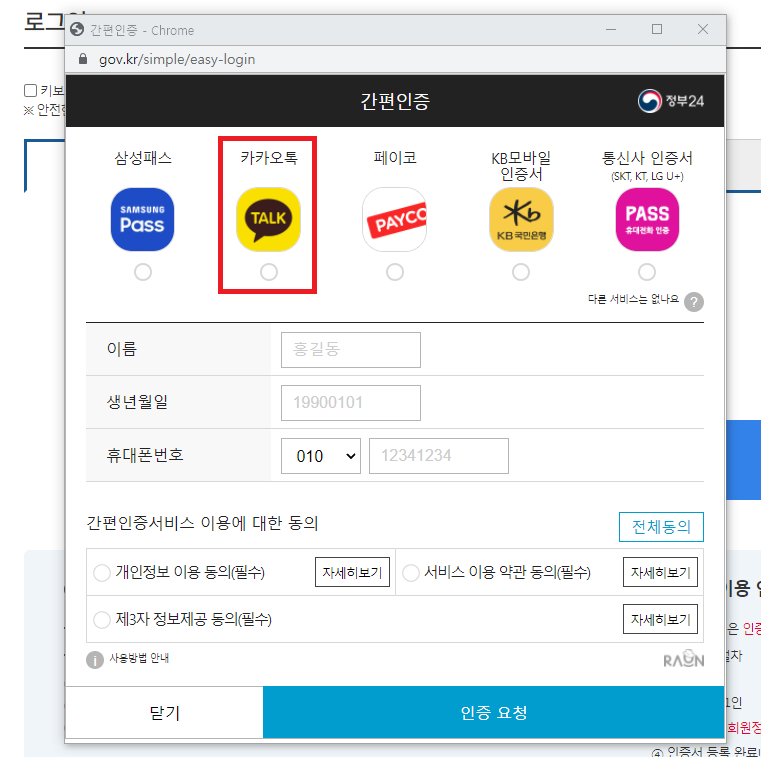Click the 삼성패스 label text
This screenshot has width=761, height=757.
point(143,158)
